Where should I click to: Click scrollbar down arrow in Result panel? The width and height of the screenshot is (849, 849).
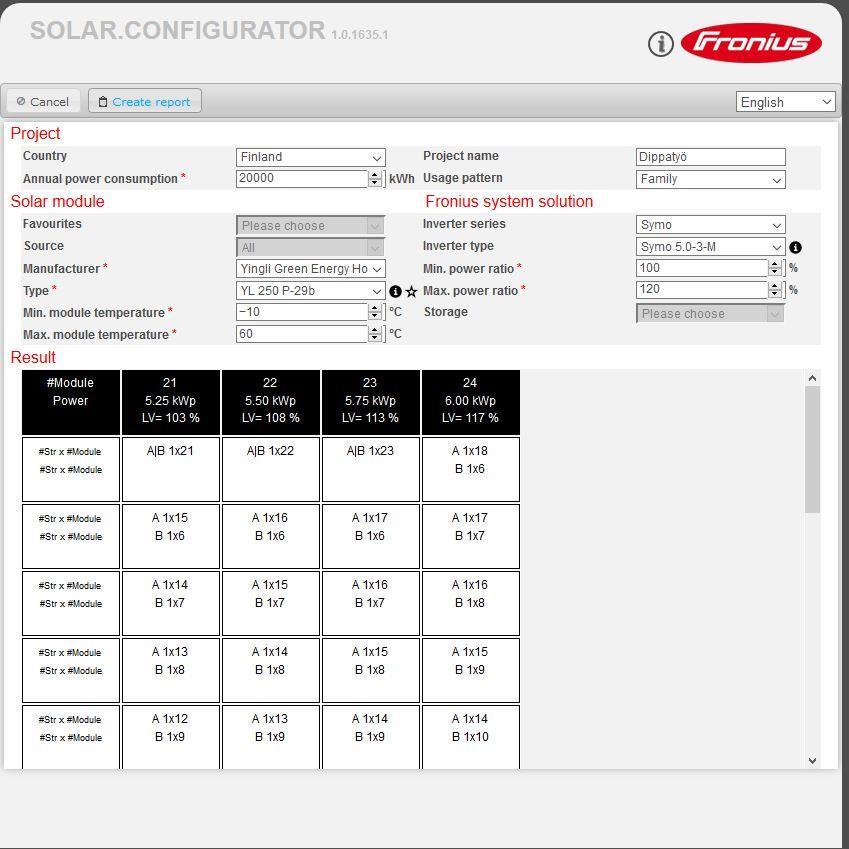(x=812, y=761)
